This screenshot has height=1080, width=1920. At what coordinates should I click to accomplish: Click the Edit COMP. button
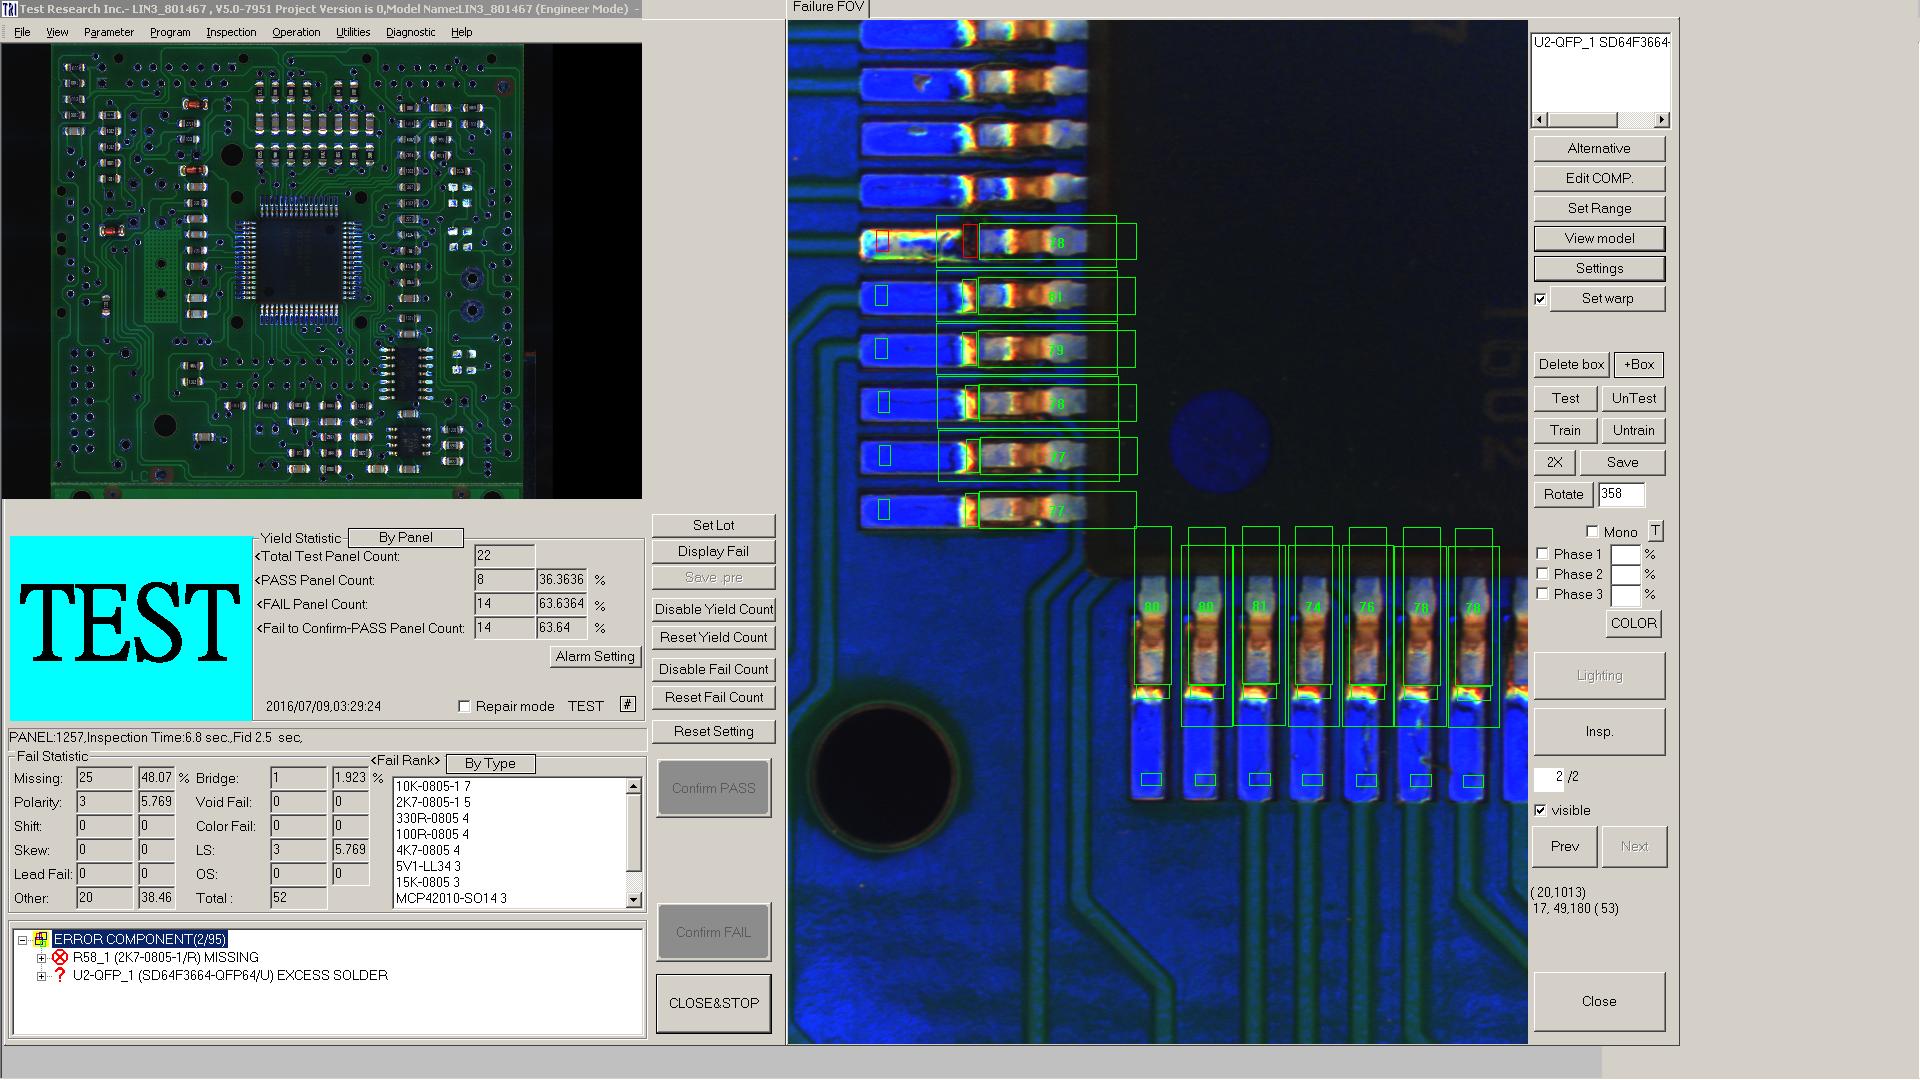coord(1598,178)
